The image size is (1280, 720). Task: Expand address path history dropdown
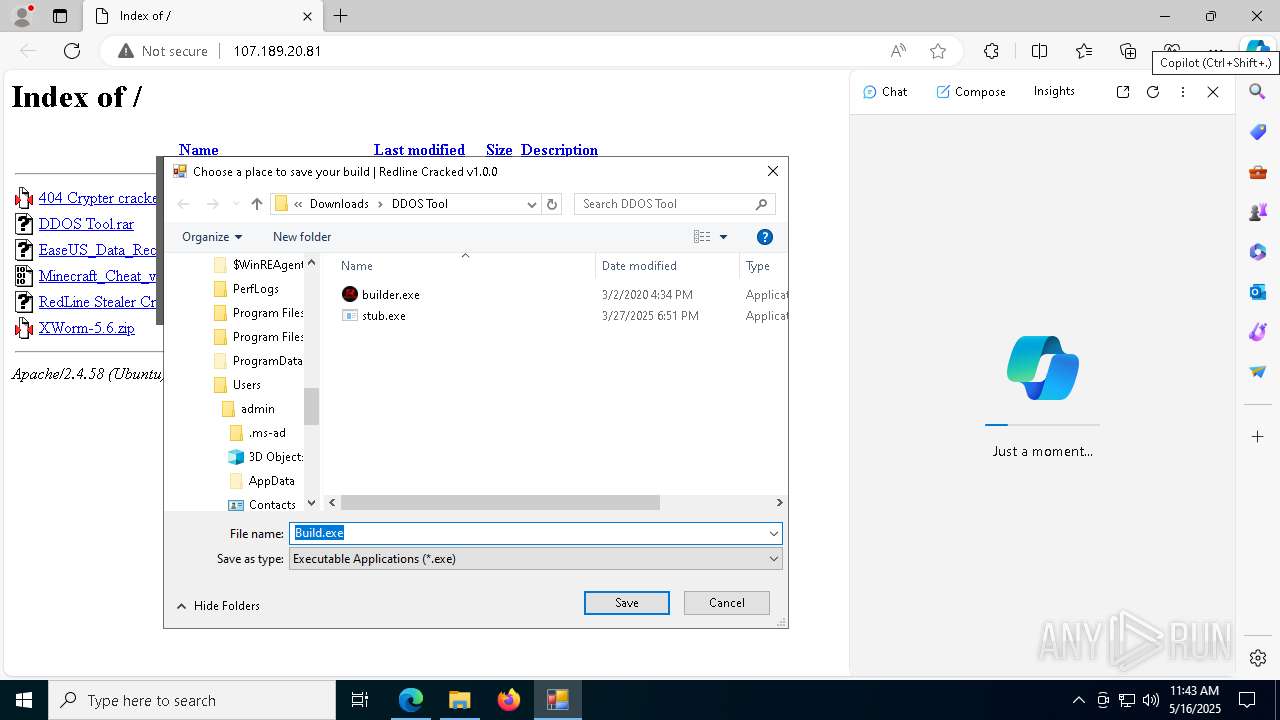(532, 204)
